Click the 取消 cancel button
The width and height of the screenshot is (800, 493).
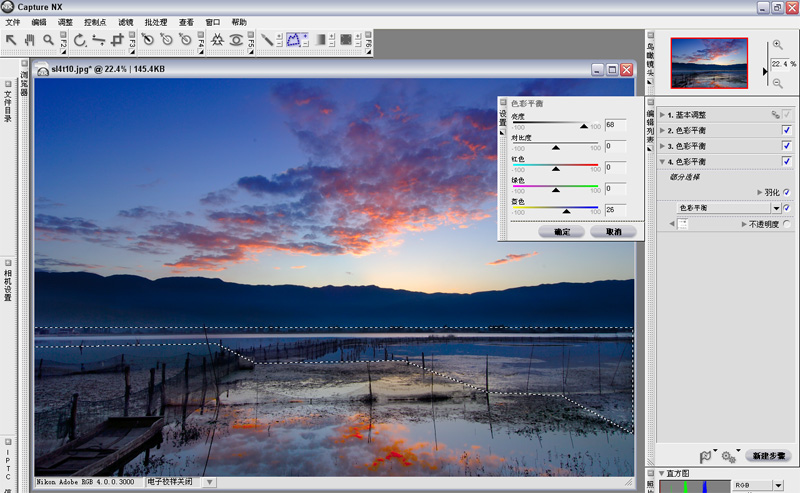click(x=613, y=232)
